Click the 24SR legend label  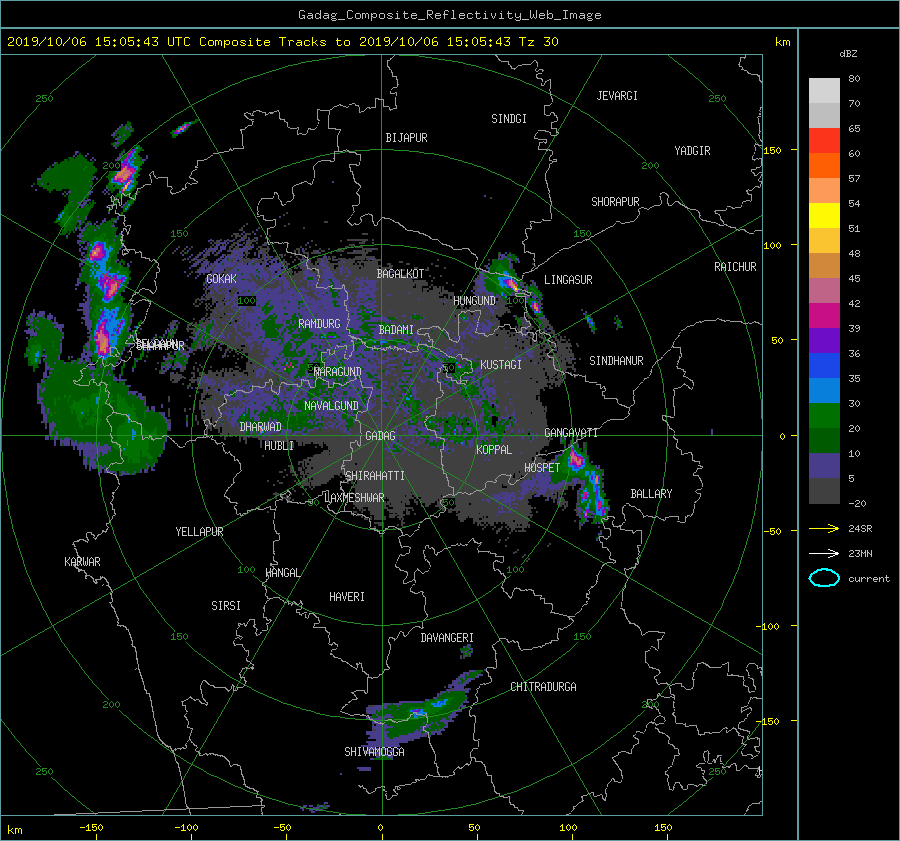860,528
